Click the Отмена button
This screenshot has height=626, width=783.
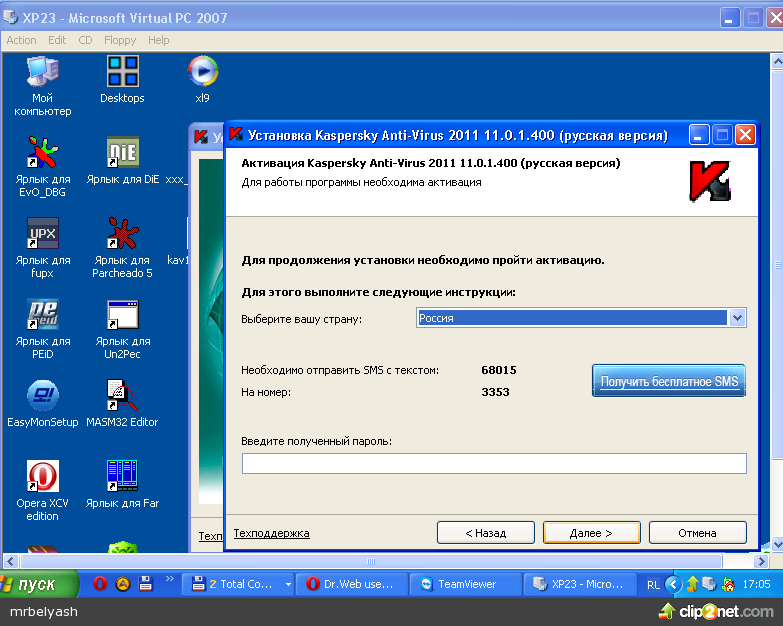tap(698, 533)
